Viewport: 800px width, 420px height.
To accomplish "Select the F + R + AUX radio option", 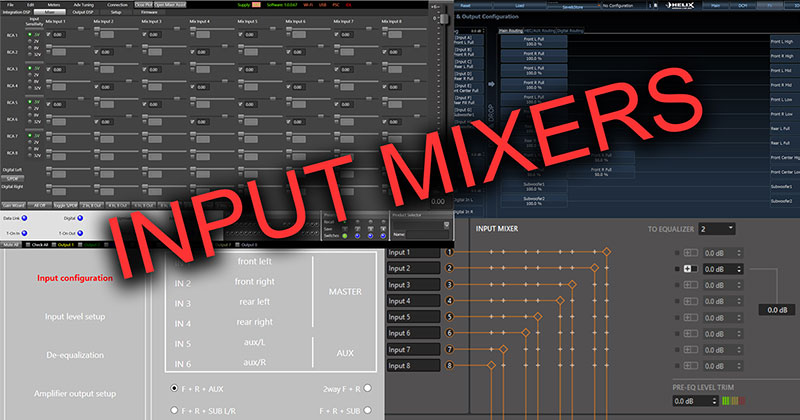I will pos(174,388).
